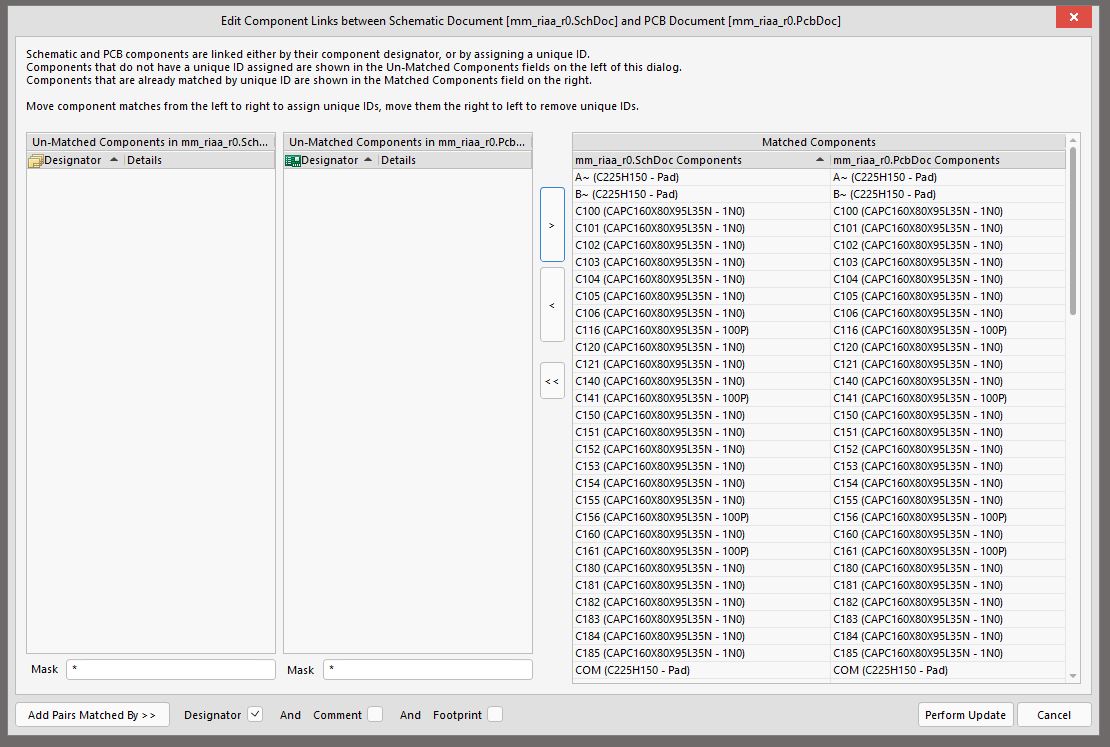The height and width of the screenshot is (747, 1110).
Task: Click the move all left '<<' button
Action: (552, 381)
